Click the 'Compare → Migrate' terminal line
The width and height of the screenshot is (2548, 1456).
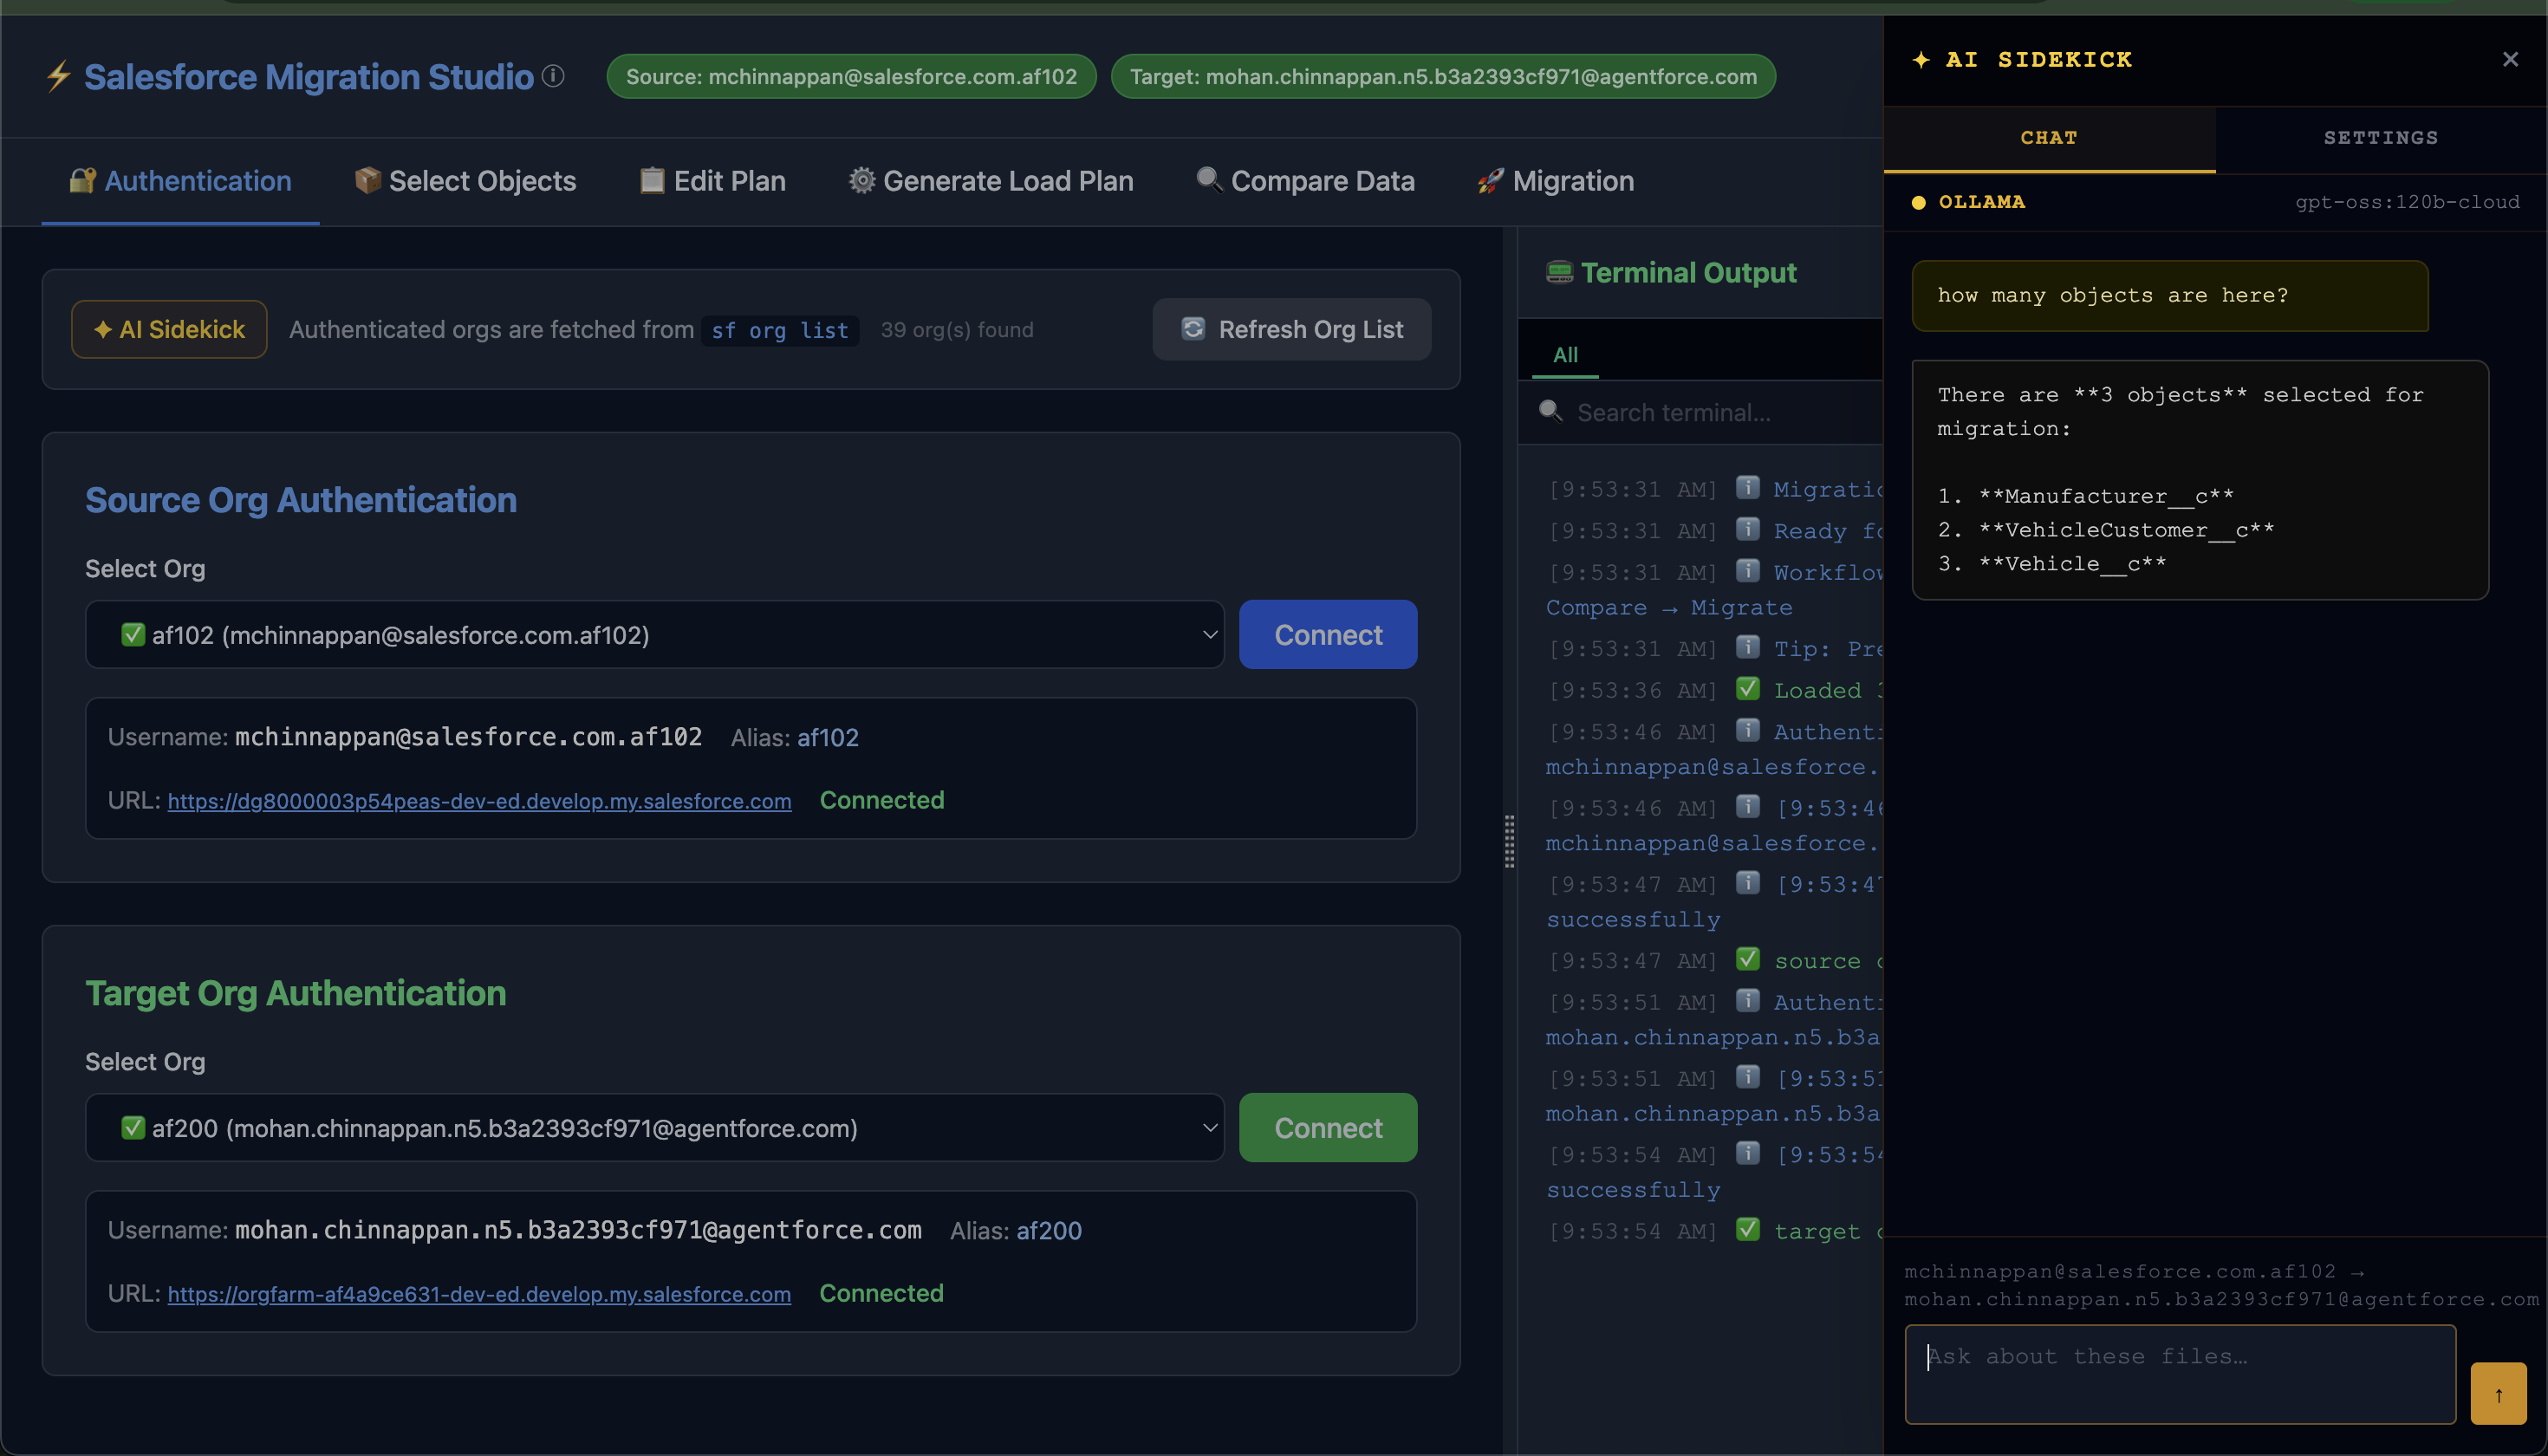(x=1669, y=607)
